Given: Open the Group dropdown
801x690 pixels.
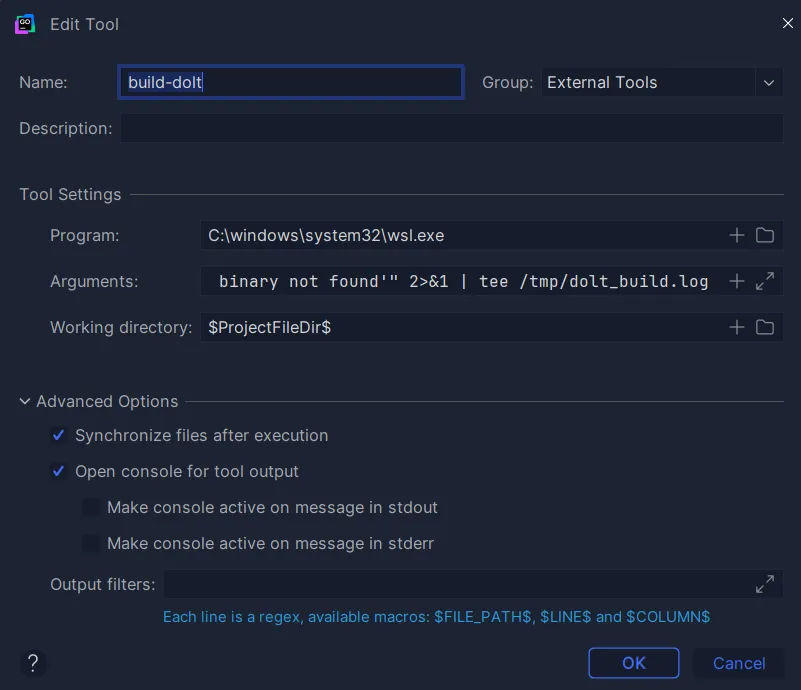Looking at the screenshot, I should [x=768, y=82].
